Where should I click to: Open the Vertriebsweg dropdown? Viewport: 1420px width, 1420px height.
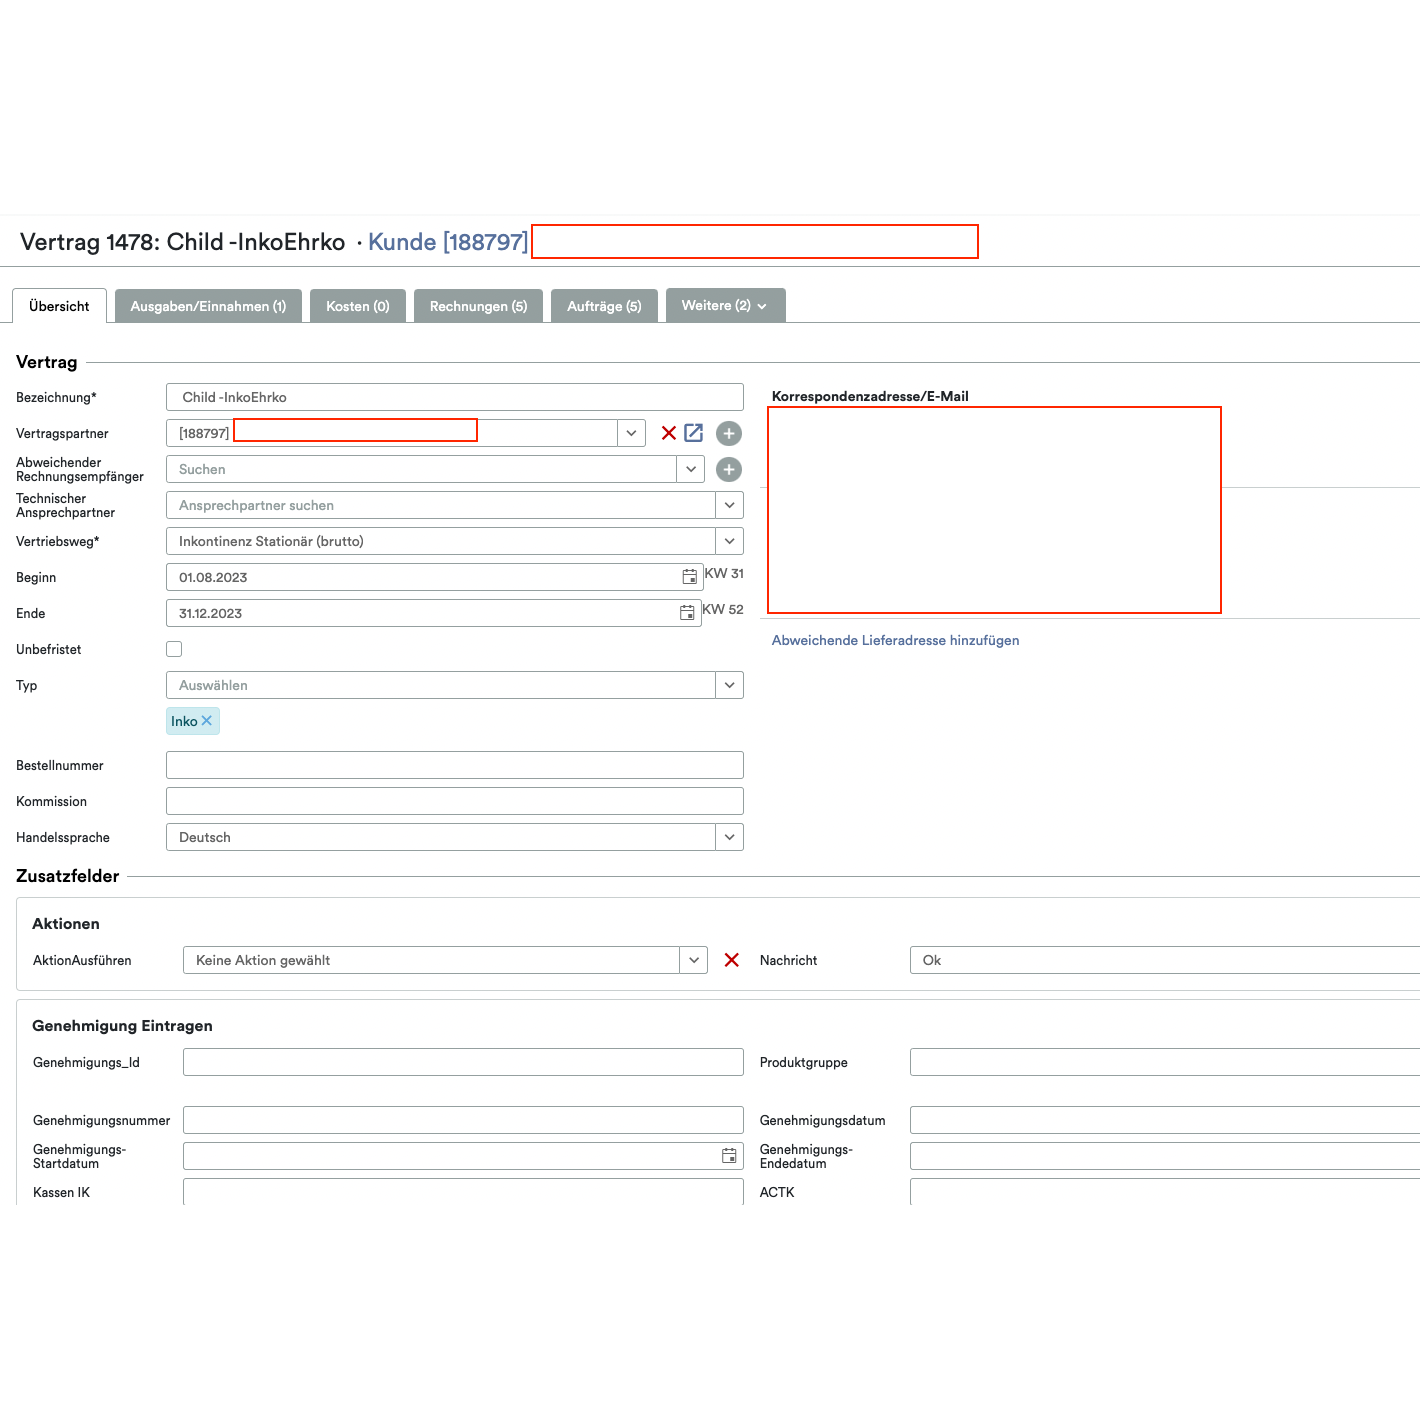pos(729,541)
